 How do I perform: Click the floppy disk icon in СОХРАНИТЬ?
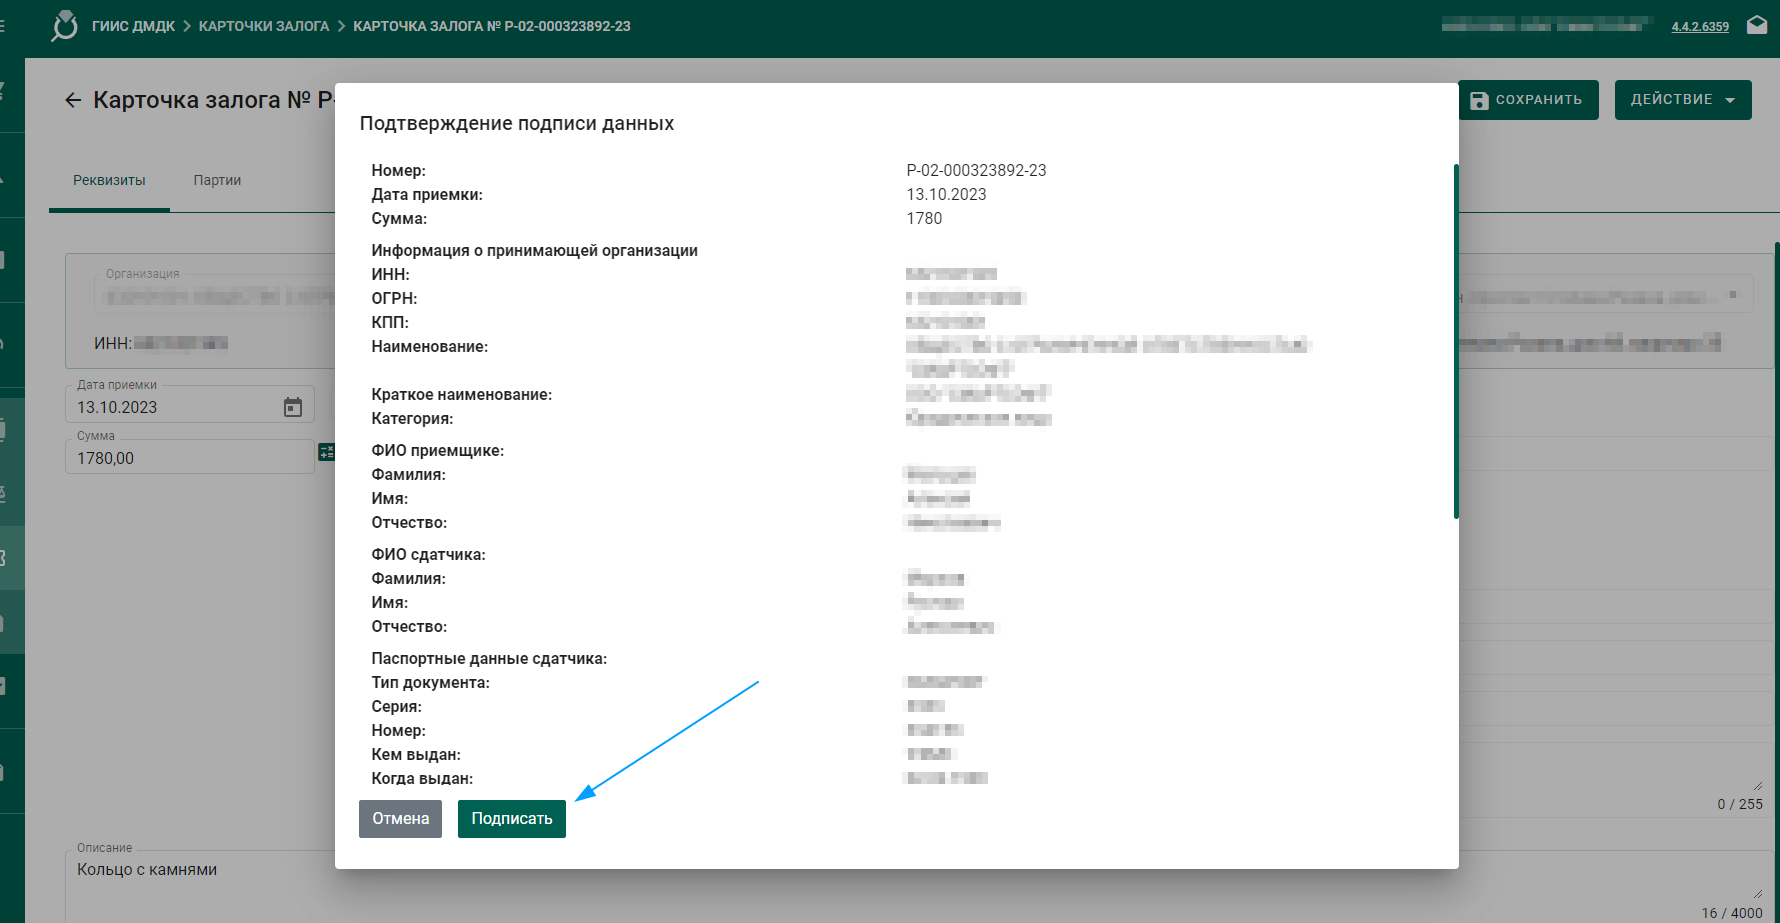[1479, 100]
